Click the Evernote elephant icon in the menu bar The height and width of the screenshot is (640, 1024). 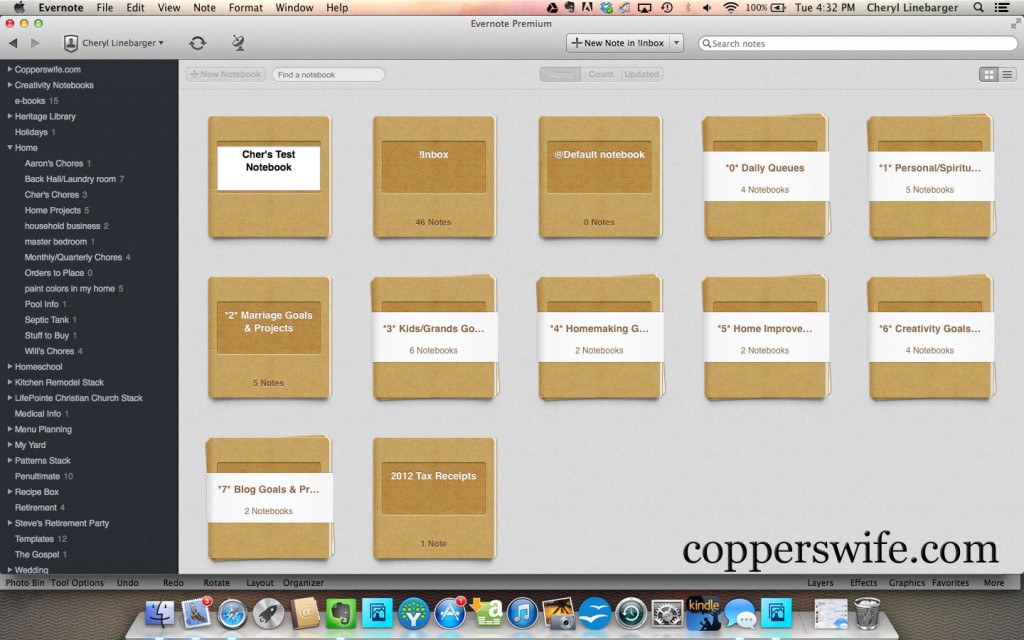569,8
